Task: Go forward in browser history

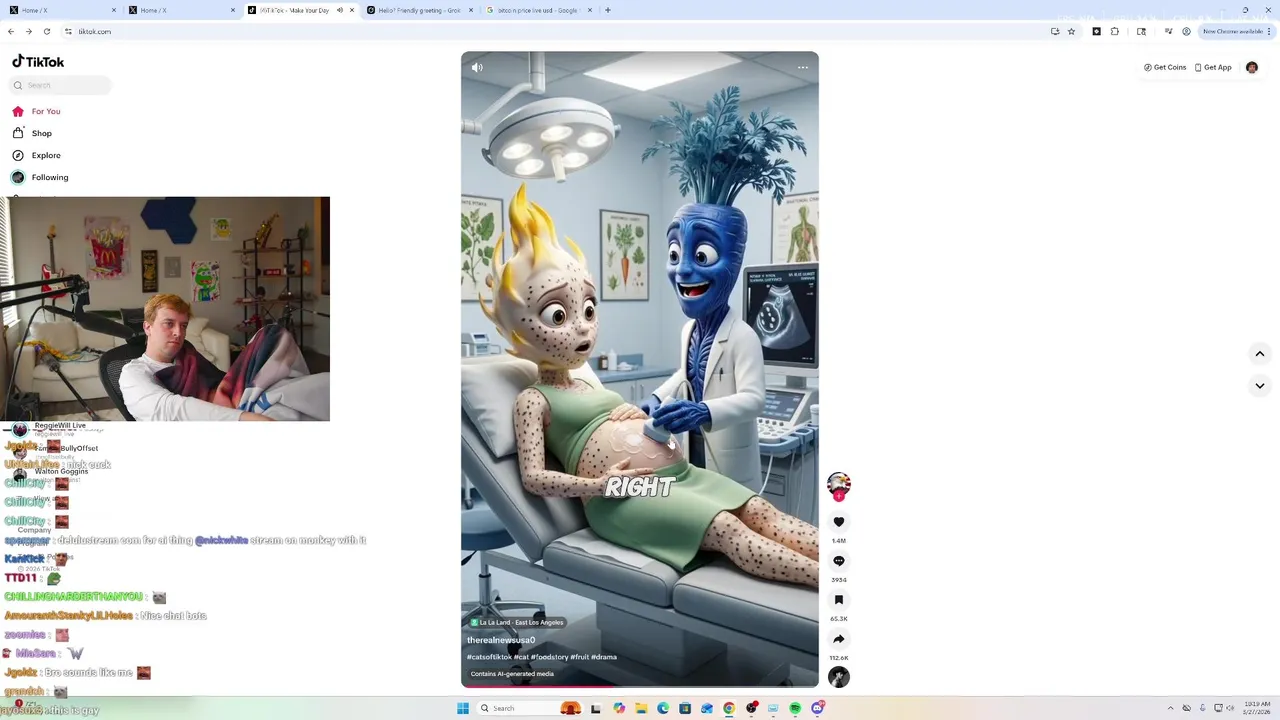Action: (28, 31)
